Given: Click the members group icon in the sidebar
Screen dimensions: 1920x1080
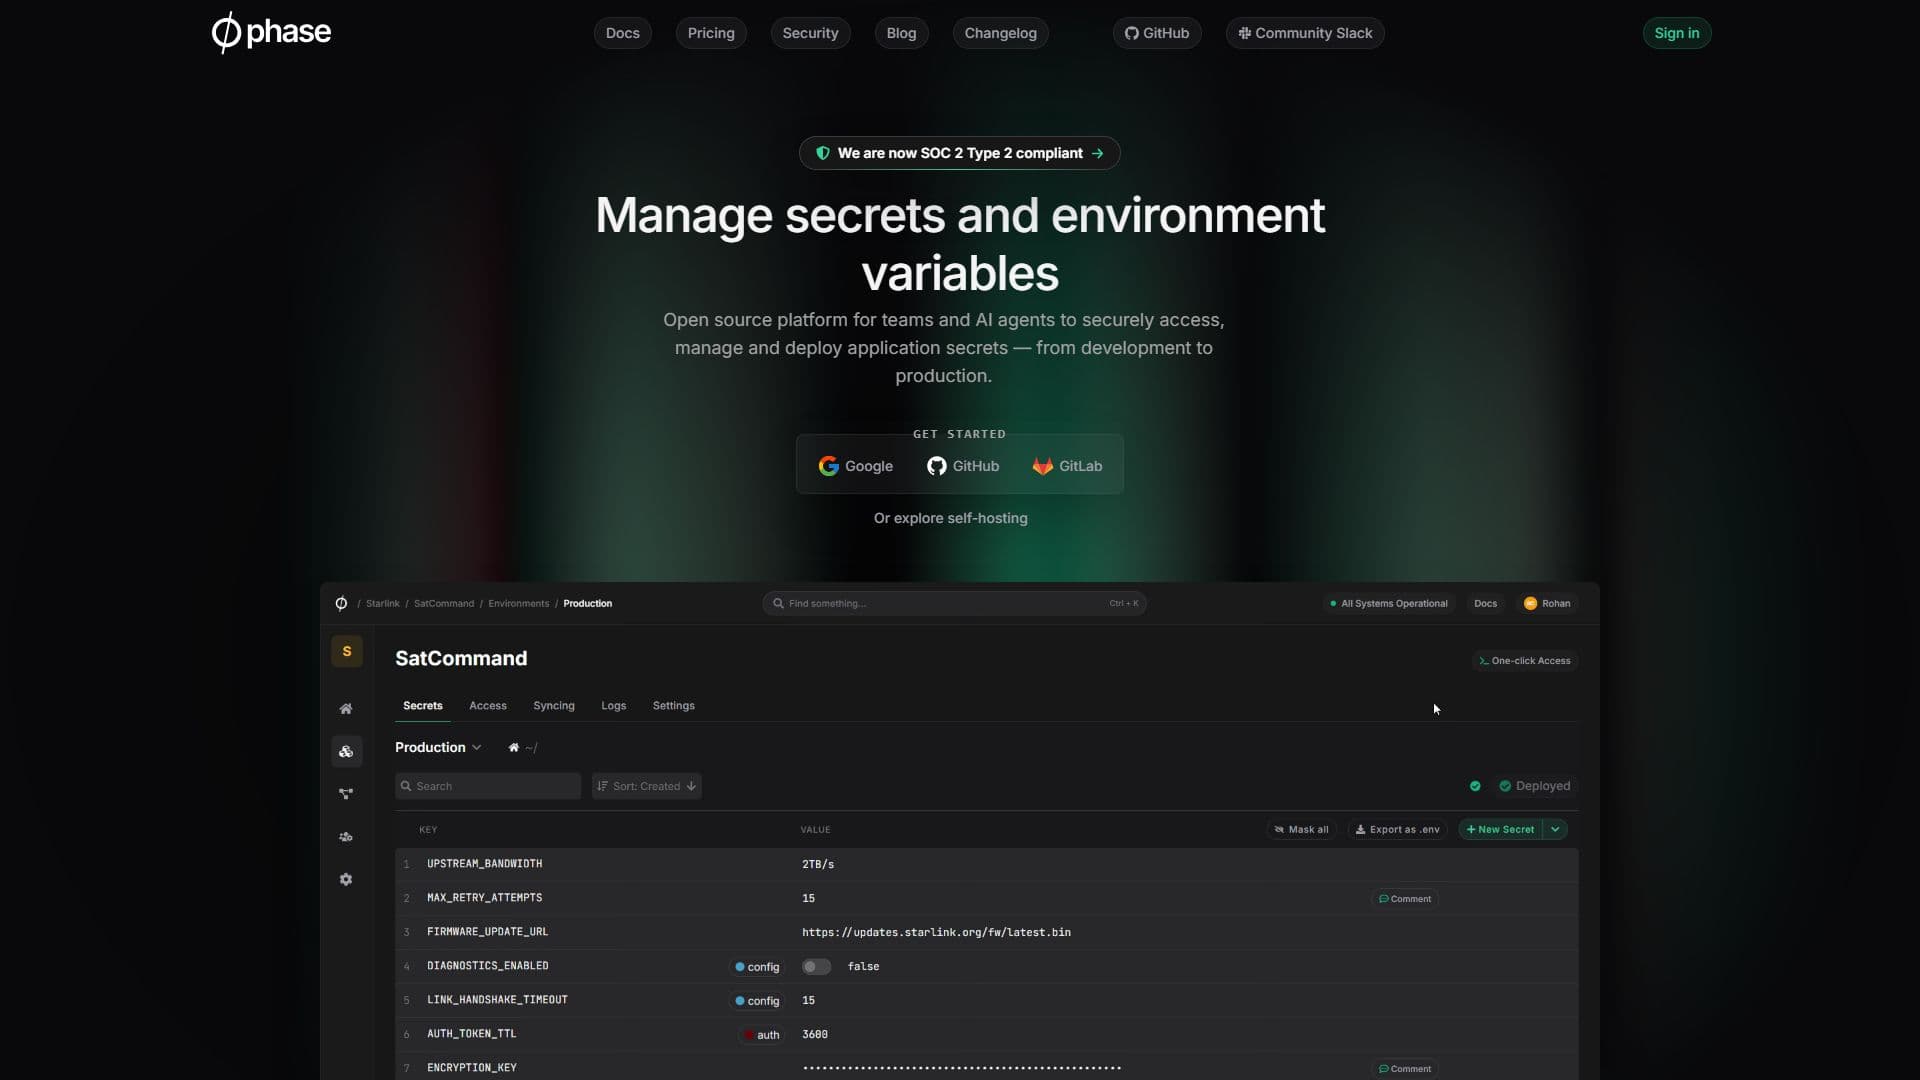Looking at the screenshot, I should (346, 837).
